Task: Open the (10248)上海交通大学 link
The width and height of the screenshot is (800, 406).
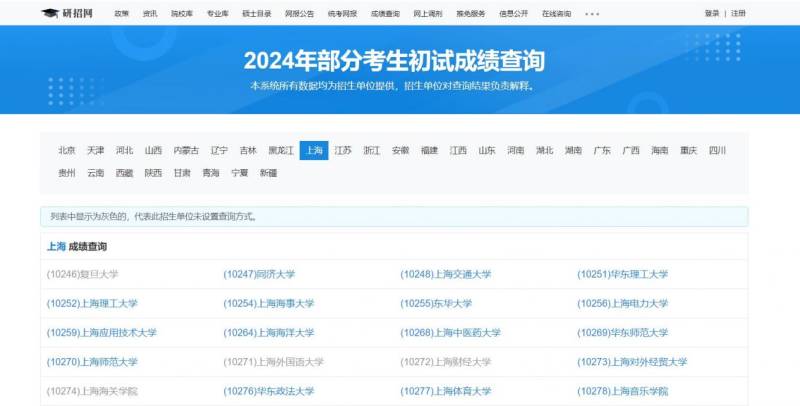Action: pos(445,274)
